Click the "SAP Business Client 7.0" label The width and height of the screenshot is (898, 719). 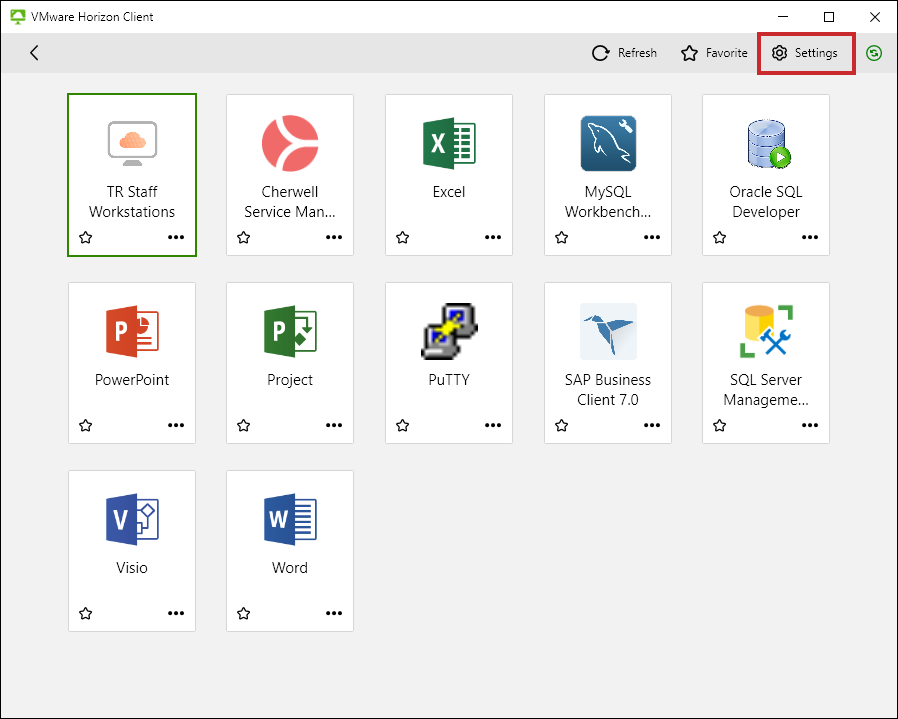tap(608, 390)
